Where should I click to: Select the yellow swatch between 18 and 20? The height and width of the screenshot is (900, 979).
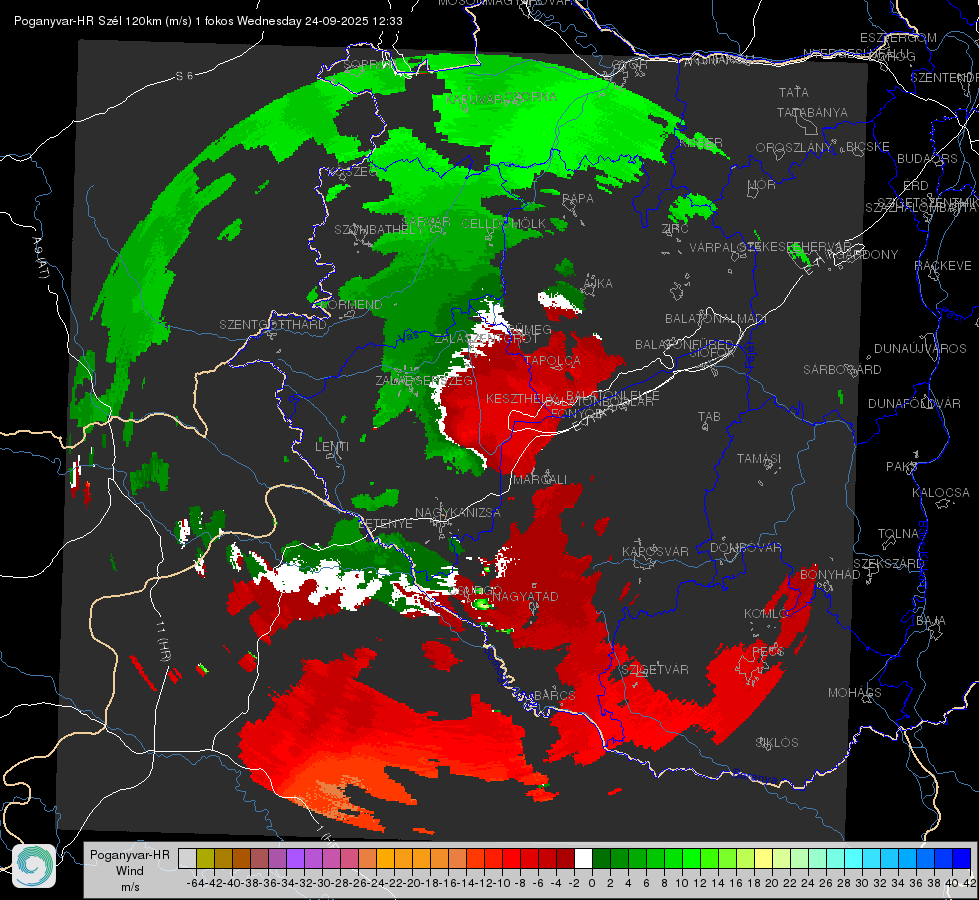(x=763, y=858)
